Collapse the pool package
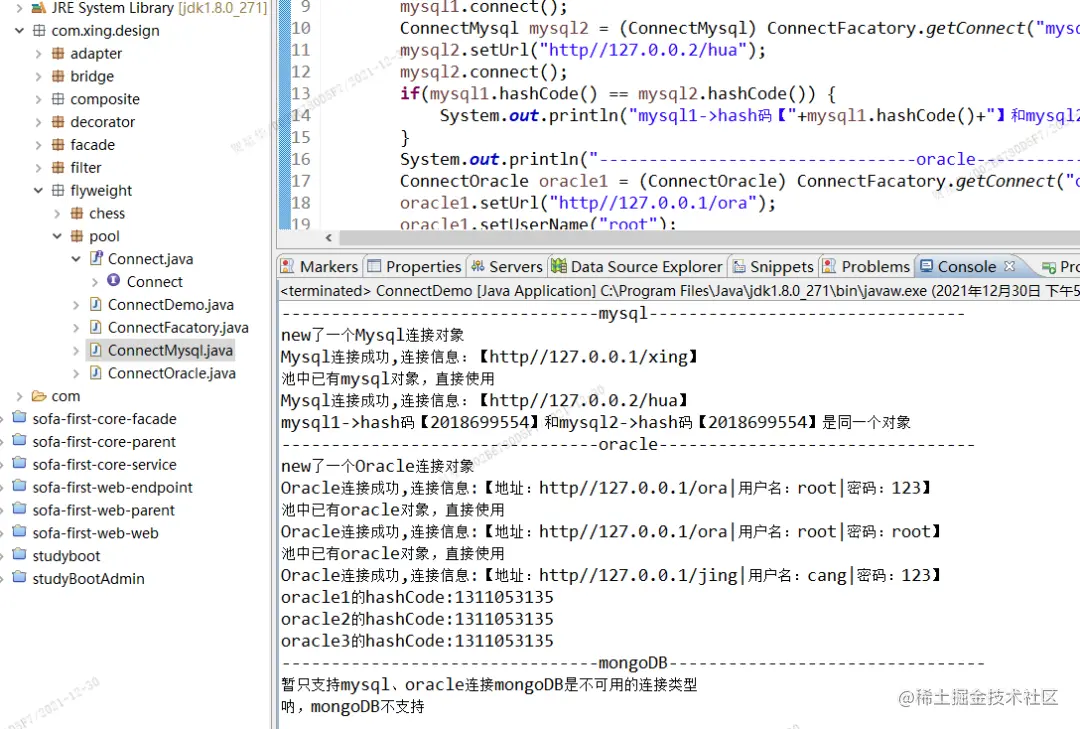Viewport: 1080px width, 729px height. (57, 236)
